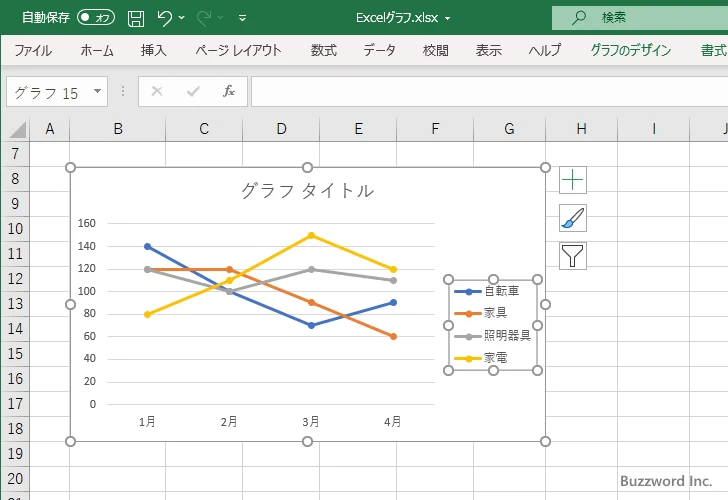Switch to the ホーム tab
The image size is (728, 500).
point(97,50)
